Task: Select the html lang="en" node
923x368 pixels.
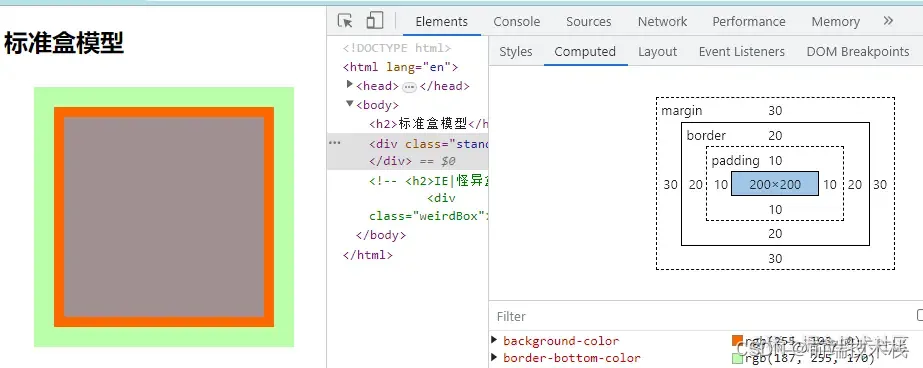Action: point(400,67)
